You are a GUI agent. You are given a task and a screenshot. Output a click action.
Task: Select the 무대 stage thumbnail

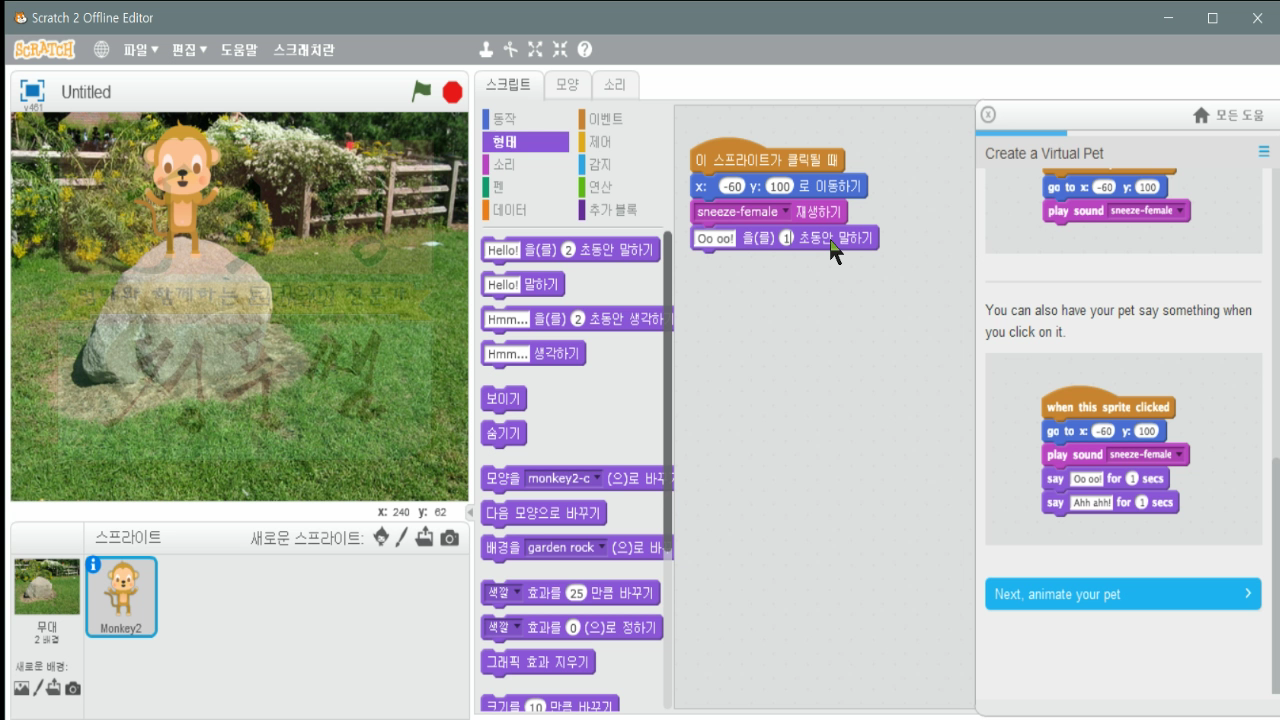pos(46,585)
